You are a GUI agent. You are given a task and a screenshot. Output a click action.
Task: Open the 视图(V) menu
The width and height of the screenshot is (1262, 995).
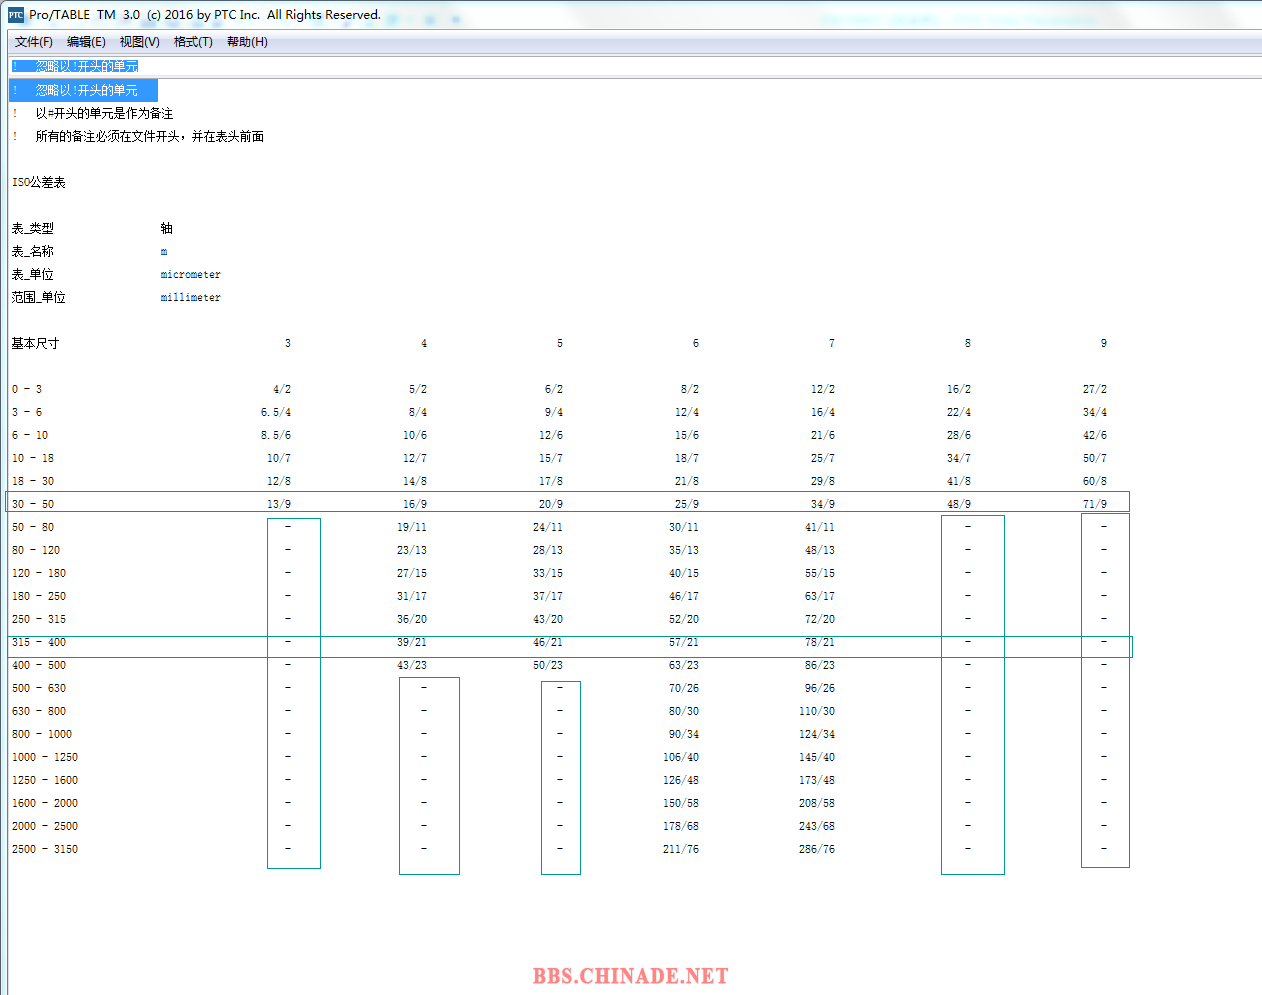[x=139, y=42]
